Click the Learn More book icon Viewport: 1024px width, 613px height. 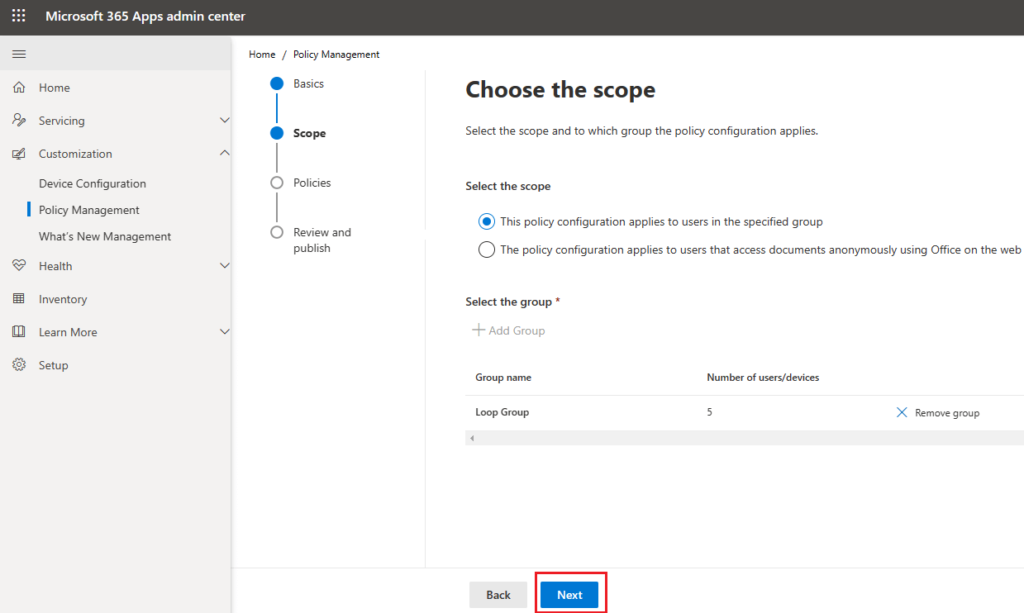19,332
